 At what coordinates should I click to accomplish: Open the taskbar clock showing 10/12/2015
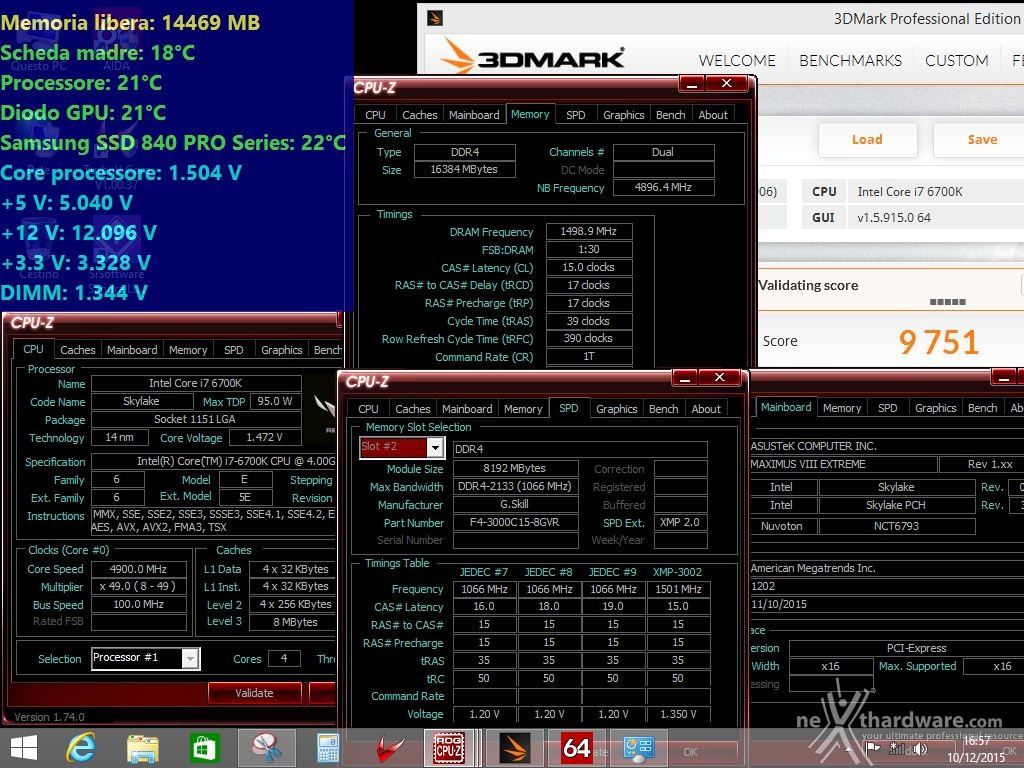tap(976, 750)
